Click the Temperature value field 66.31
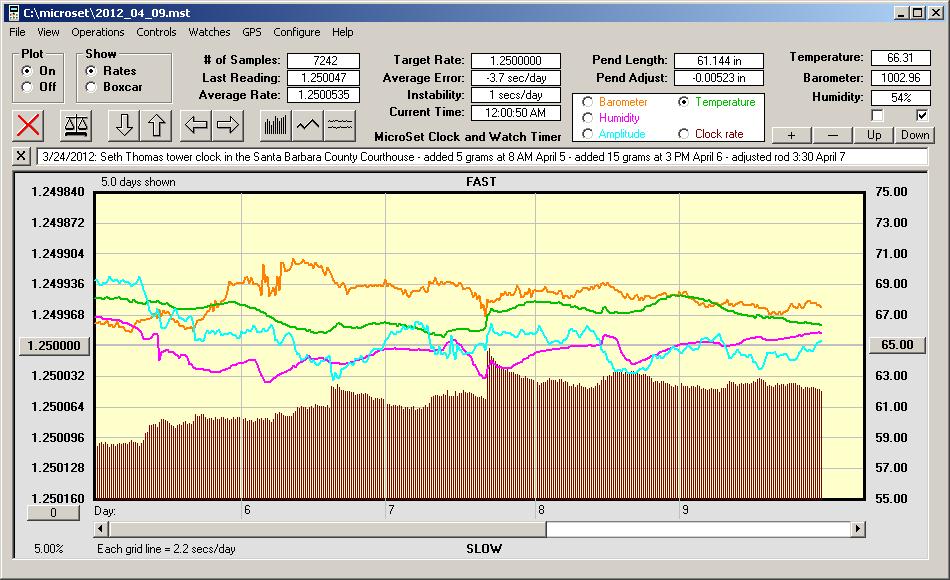 coord(900,58)
